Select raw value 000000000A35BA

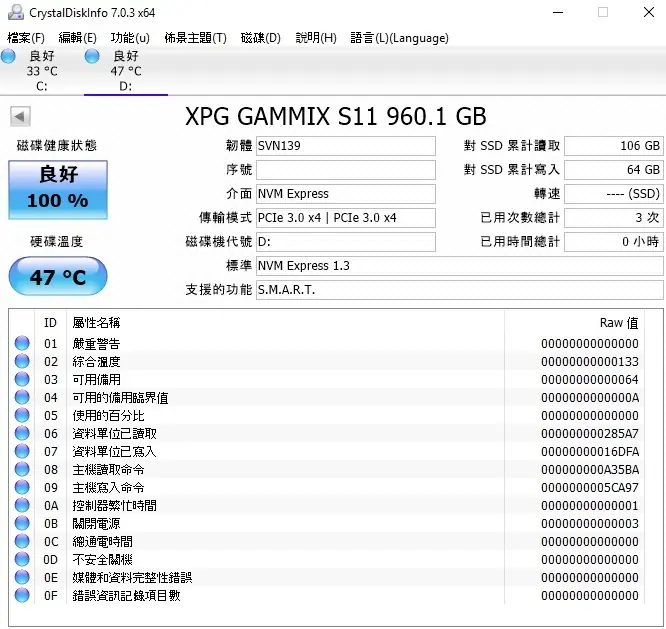pyautogui.click(x=590, y=469)
